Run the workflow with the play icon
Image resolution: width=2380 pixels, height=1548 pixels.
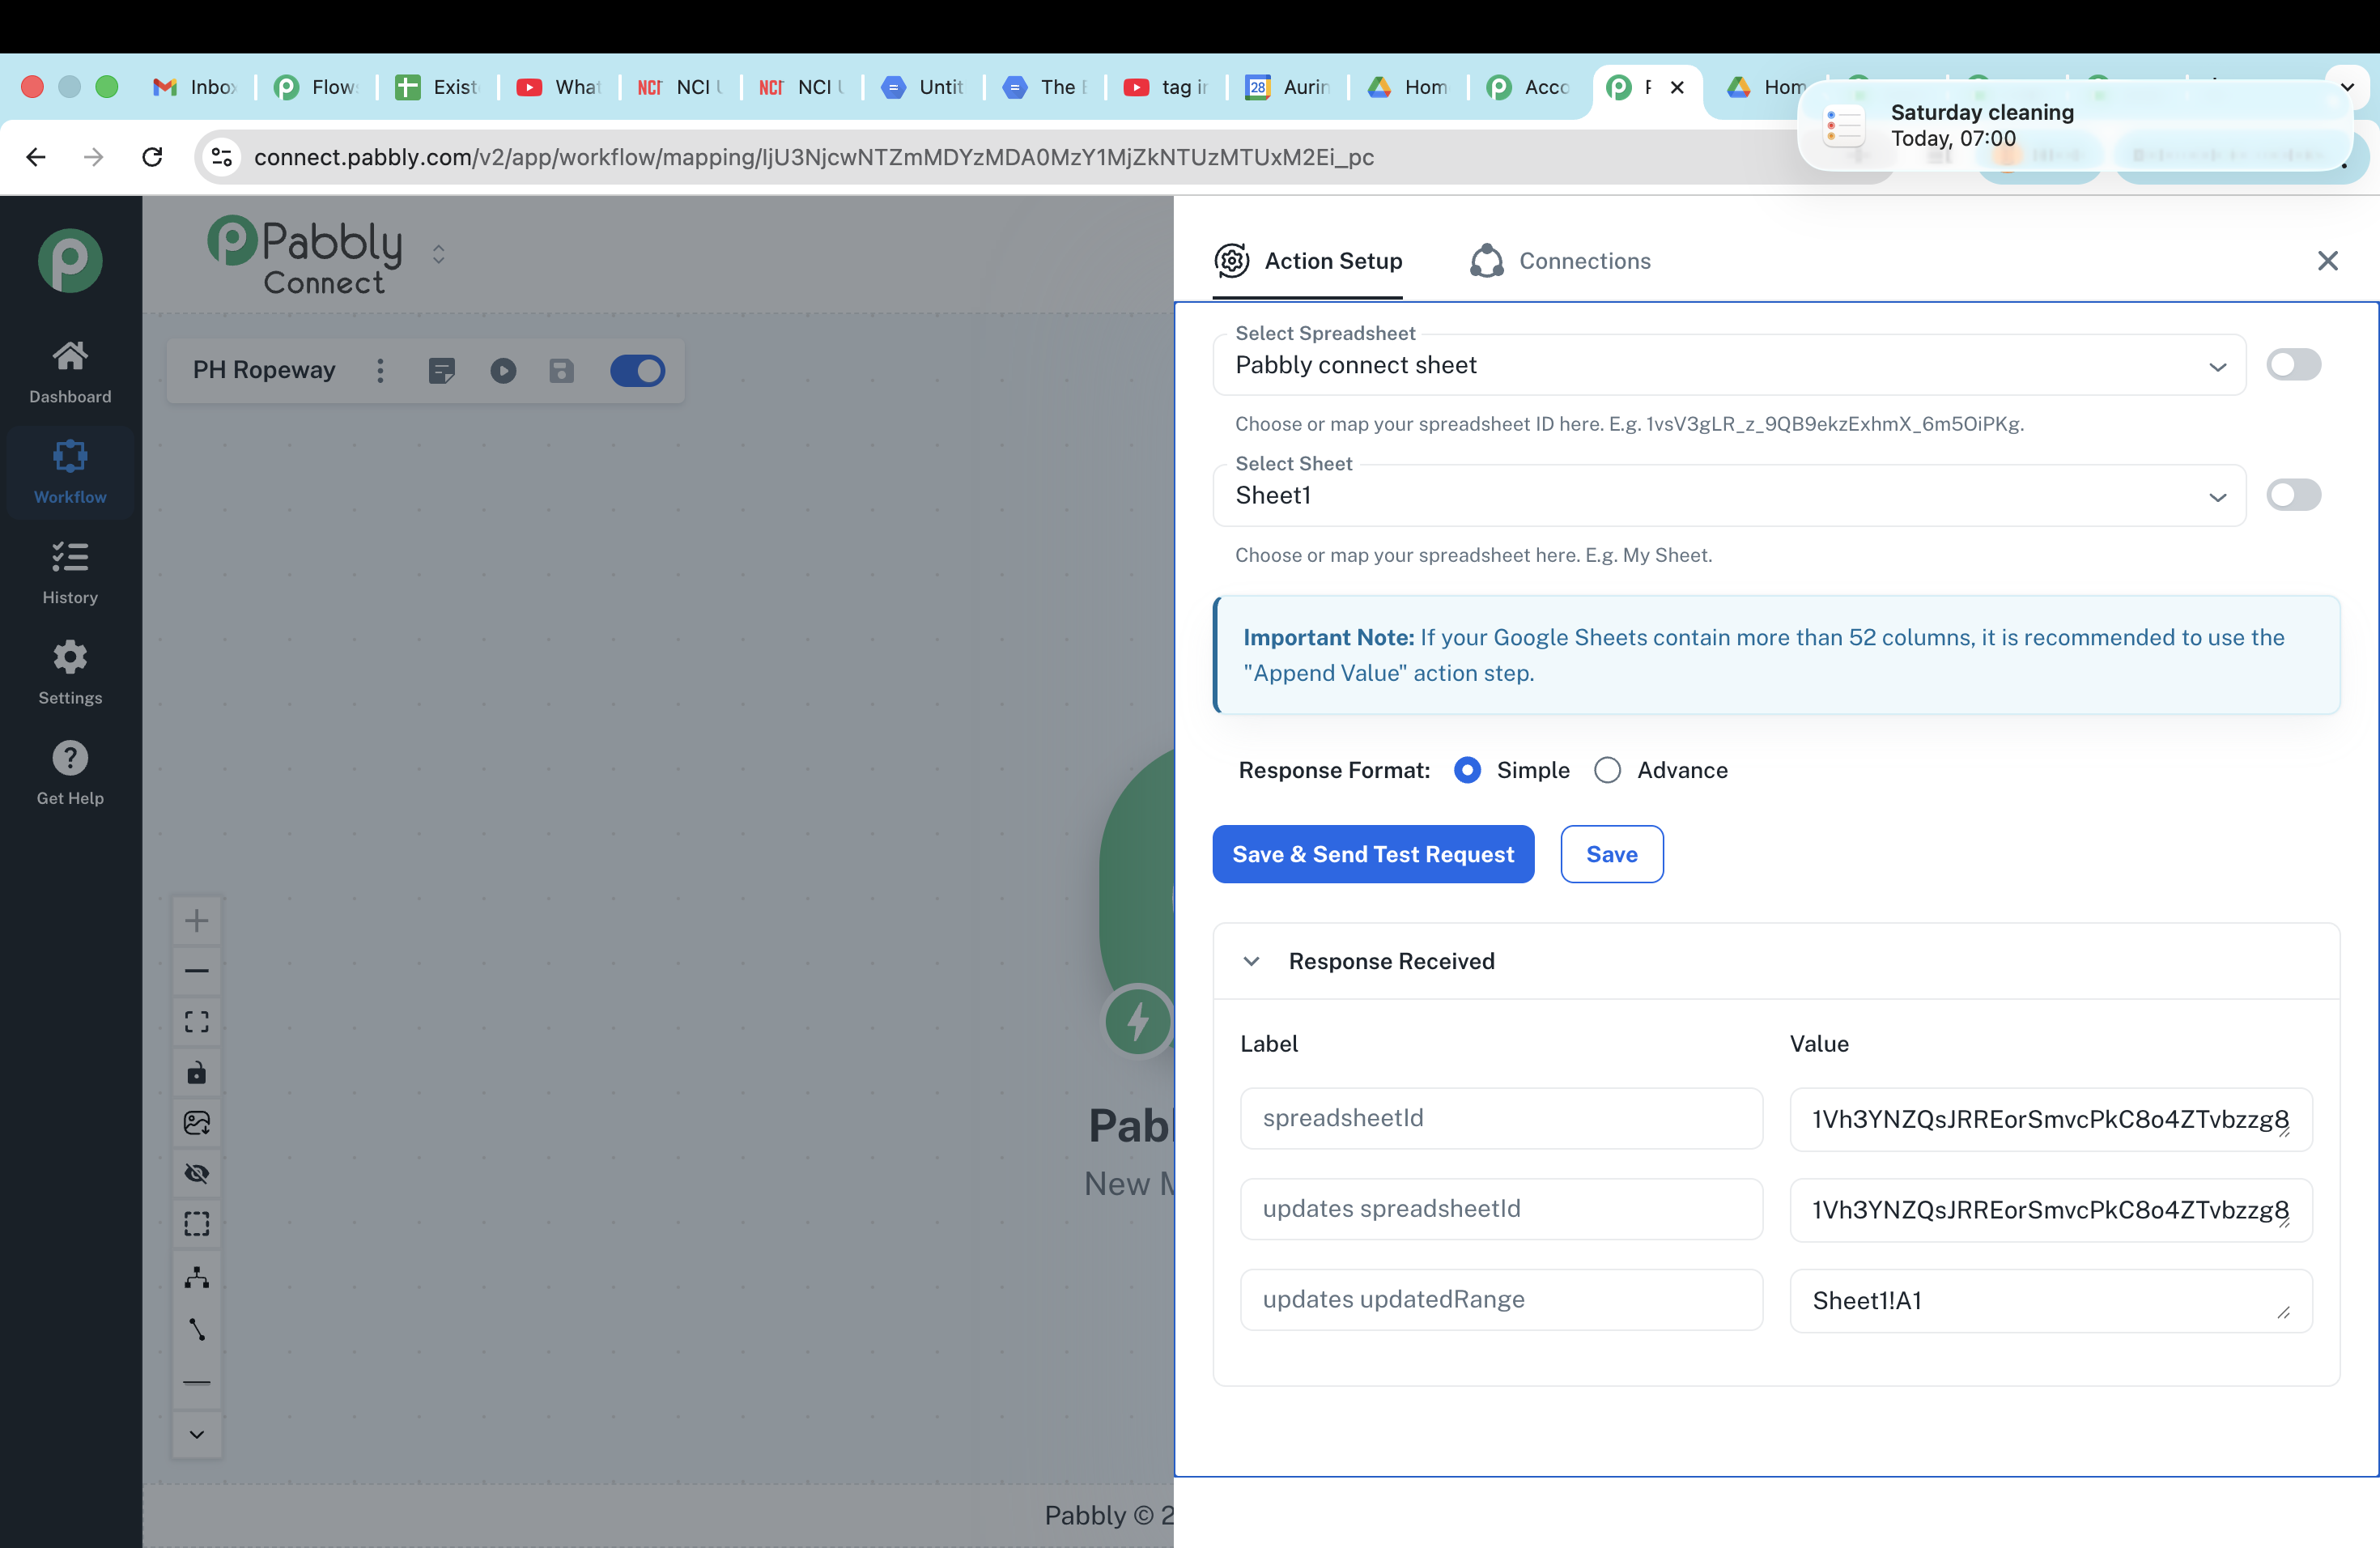(503, 371)
